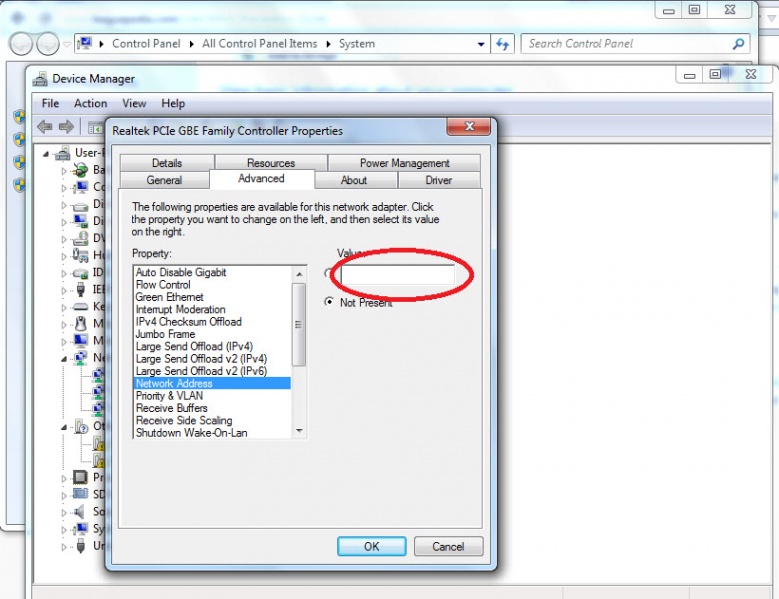Screen dimensions: 779x599
Task: Click the System breadcrumb in address bar
Action: click(357, 44)
